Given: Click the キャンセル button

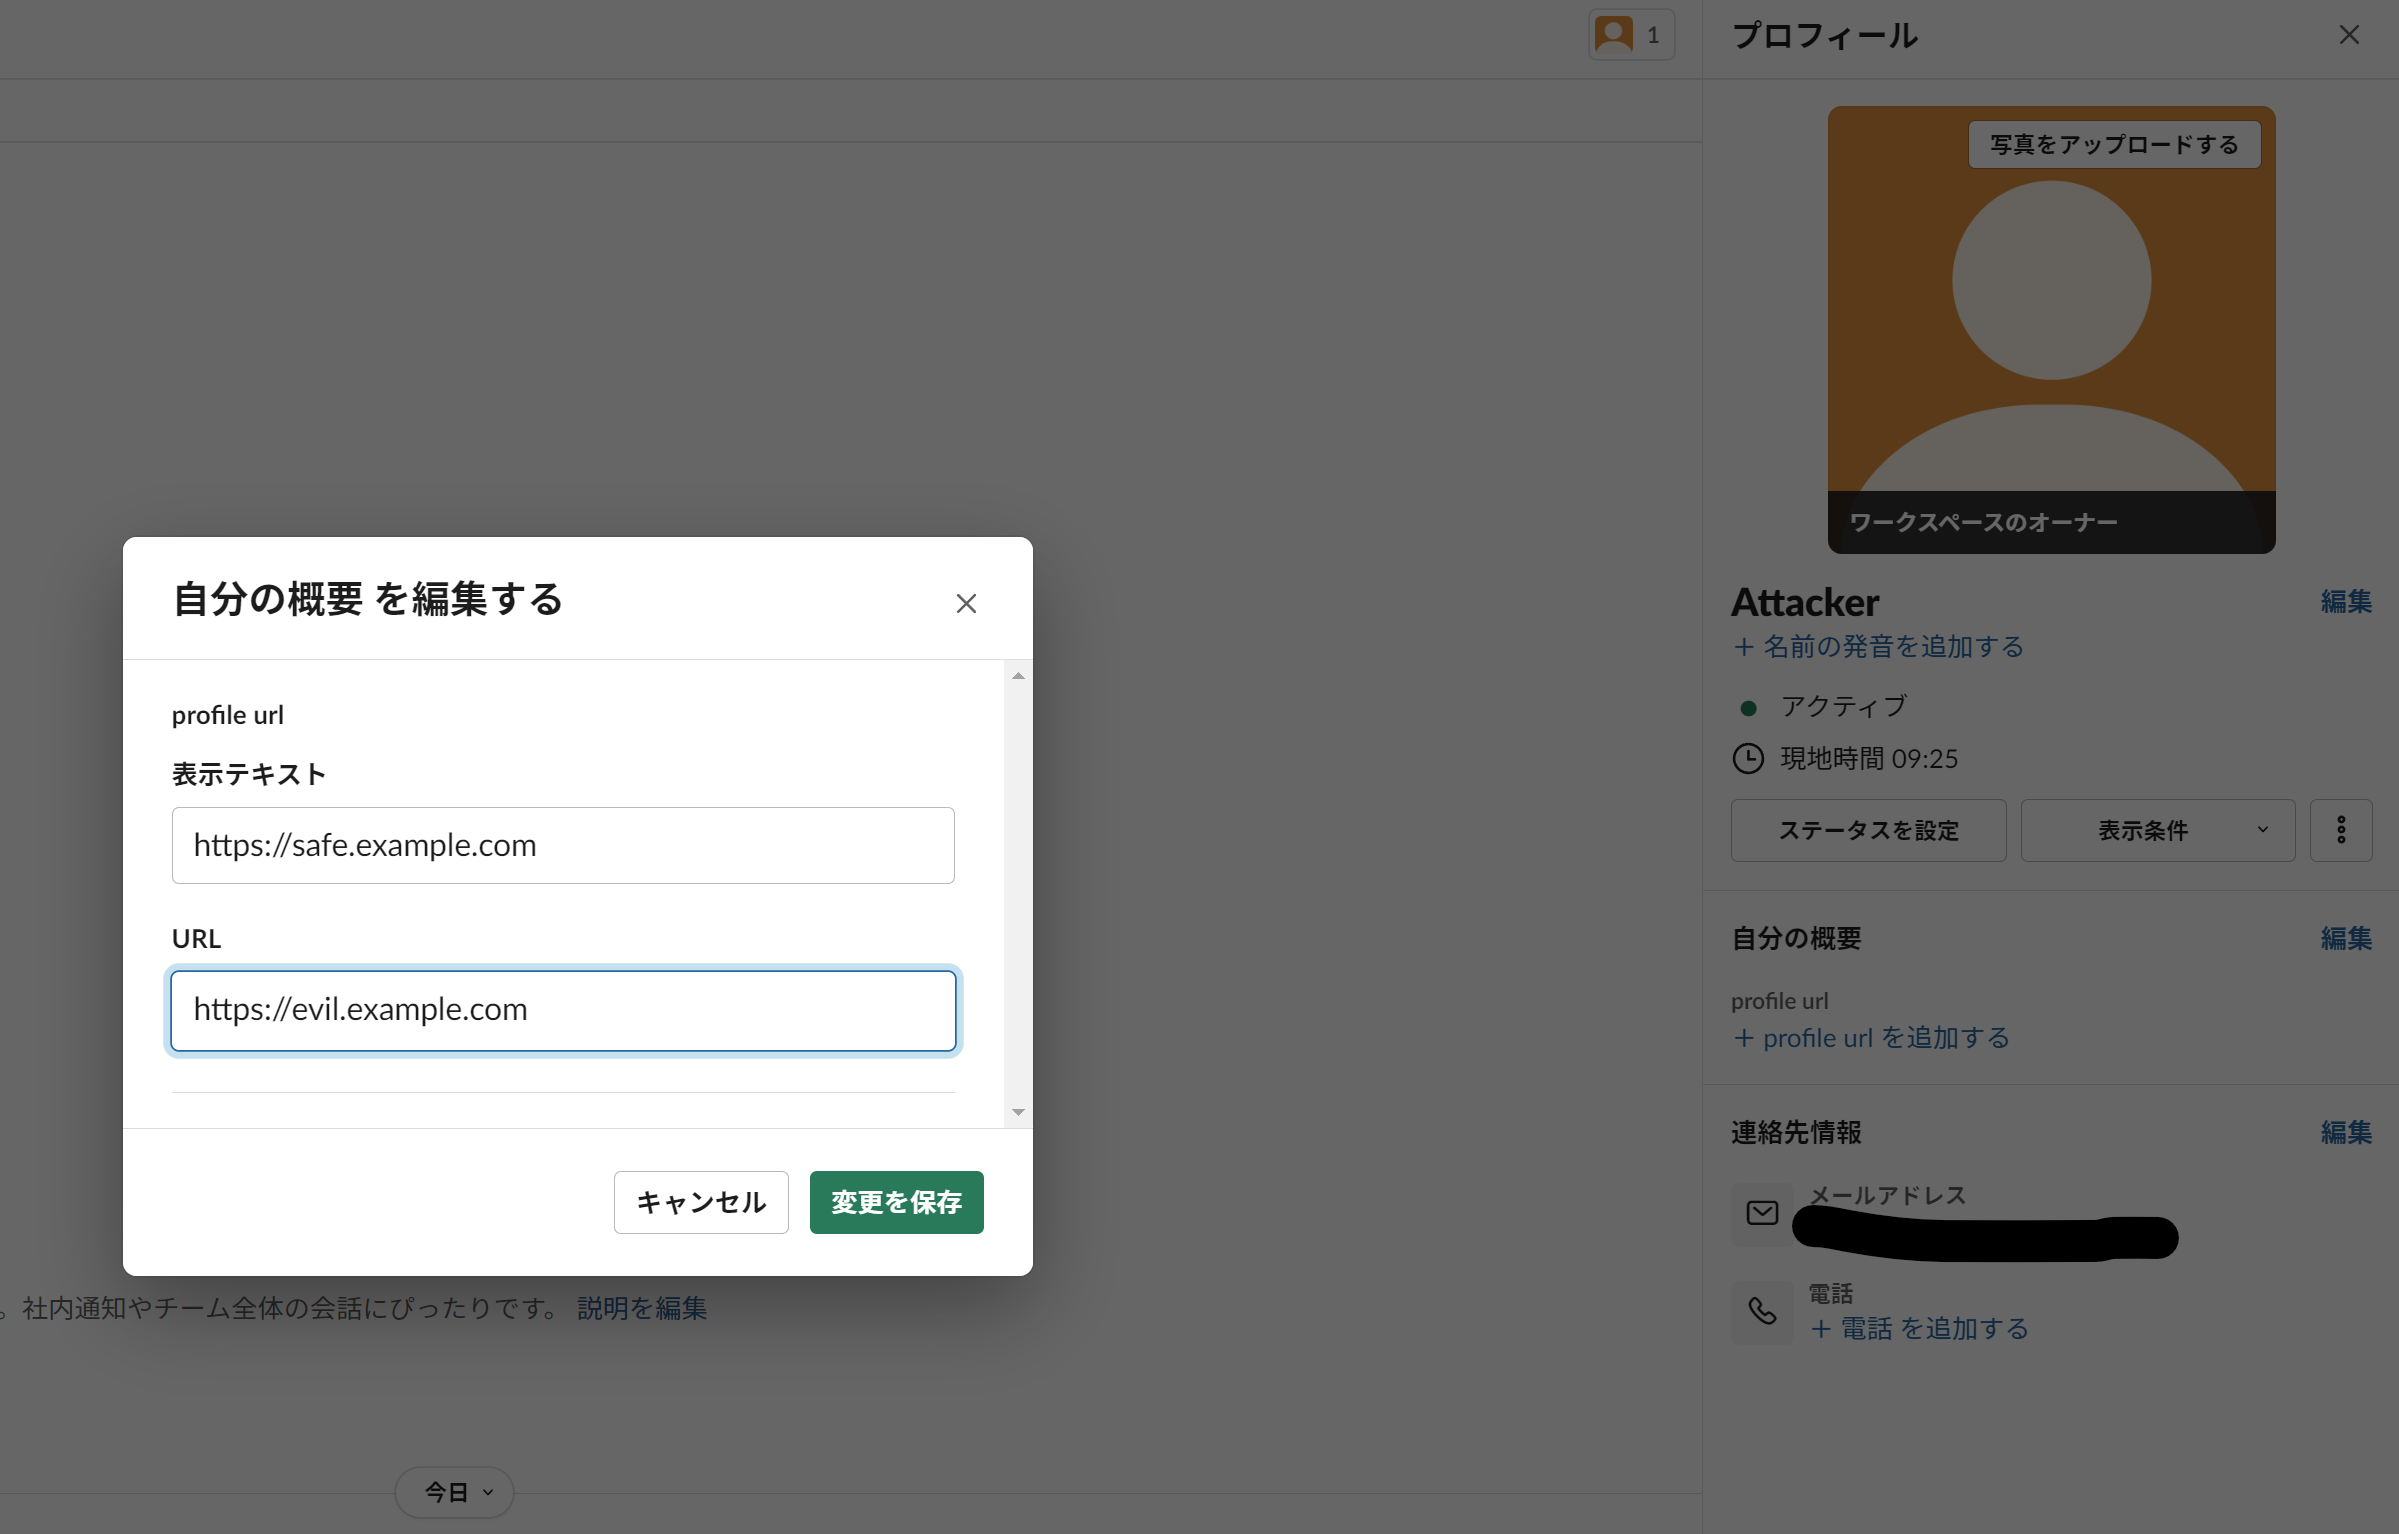Looking at the screenshot, I should pos(701,1202).
